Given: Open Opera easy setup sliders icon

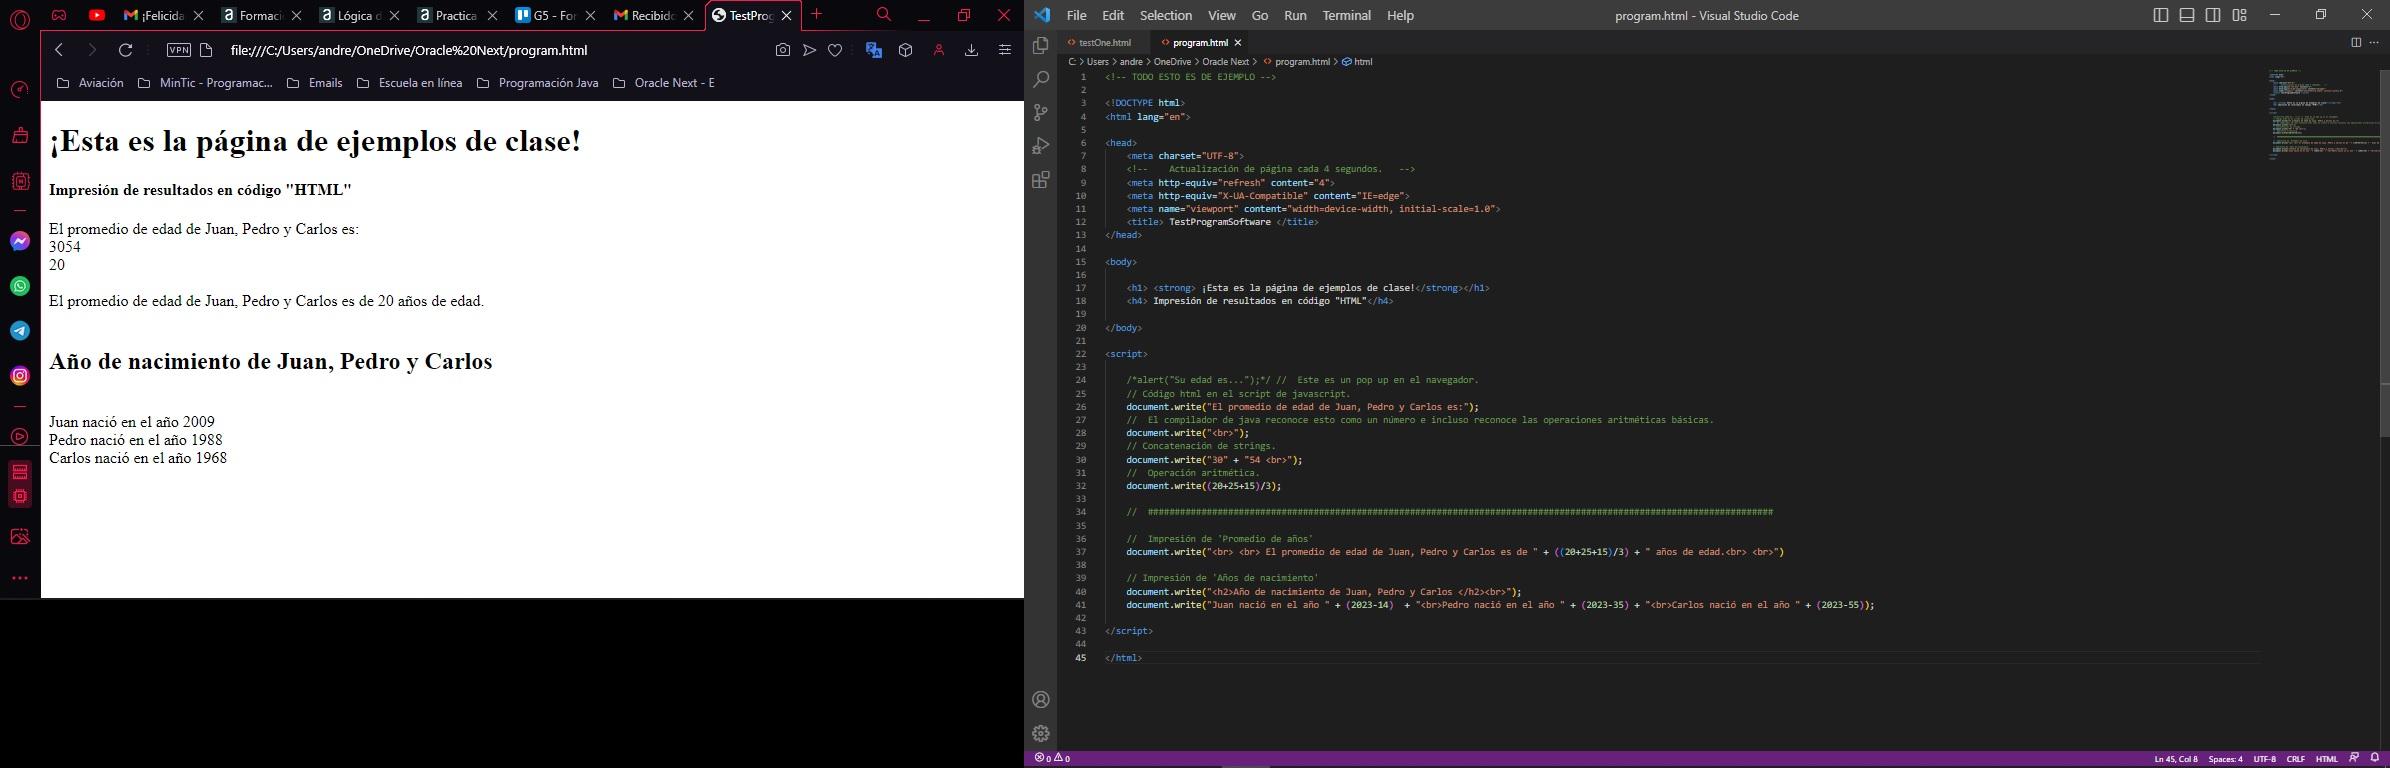Looking at the screenshot, I should [1005, 50].
